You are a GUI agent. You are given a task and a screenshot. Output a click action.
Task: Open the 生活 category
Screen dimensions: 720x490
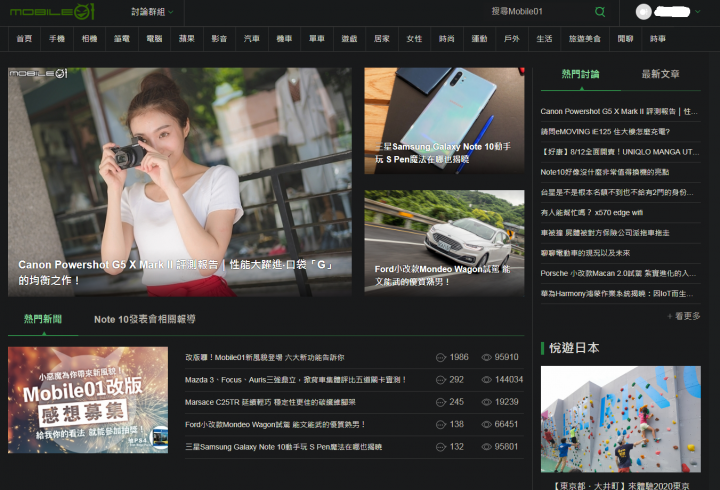pos(545,39)
